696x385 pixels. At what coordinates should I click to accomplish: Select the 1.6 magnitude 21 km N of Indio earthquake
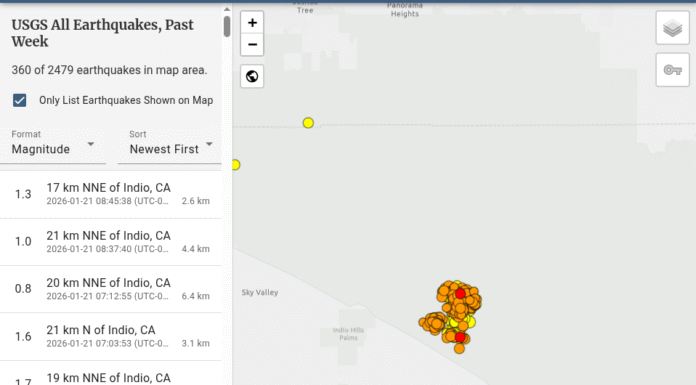pos(111,337)
